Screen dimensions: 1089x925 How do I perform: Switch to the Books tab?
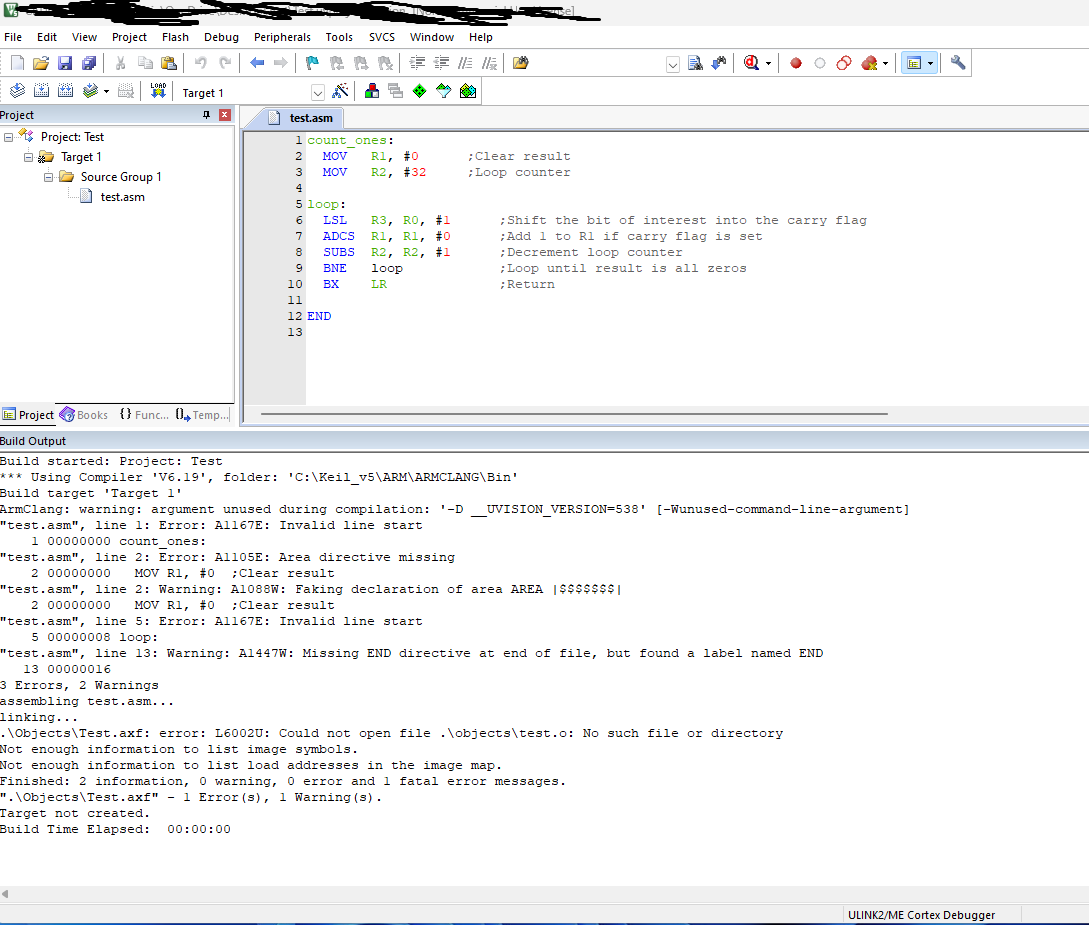click(84, 414)
